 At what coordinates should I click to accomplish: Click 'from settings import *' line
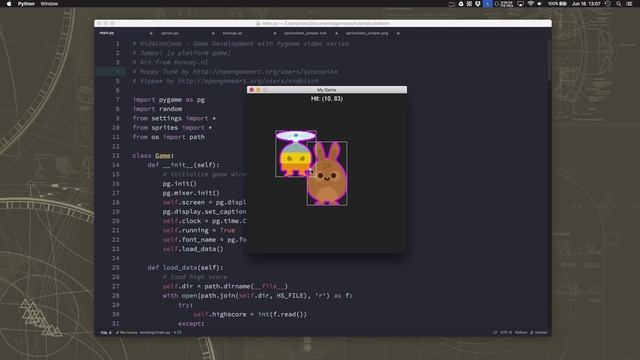(x=174, y=118)
